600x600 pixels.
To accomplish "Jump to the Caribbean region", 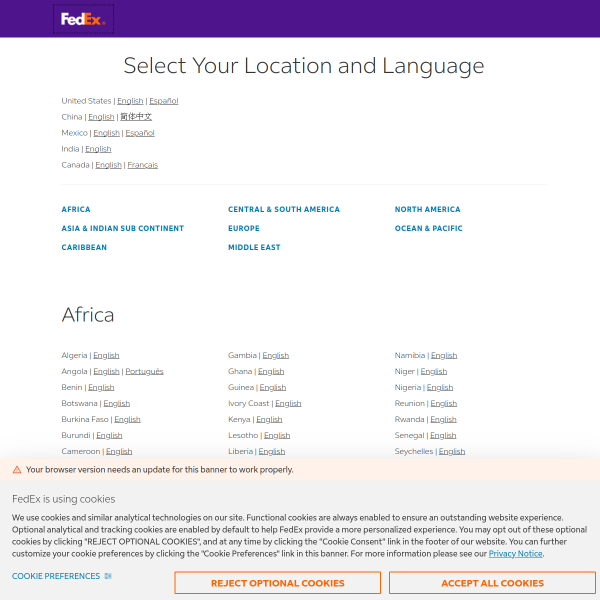I will click(84, 248).
